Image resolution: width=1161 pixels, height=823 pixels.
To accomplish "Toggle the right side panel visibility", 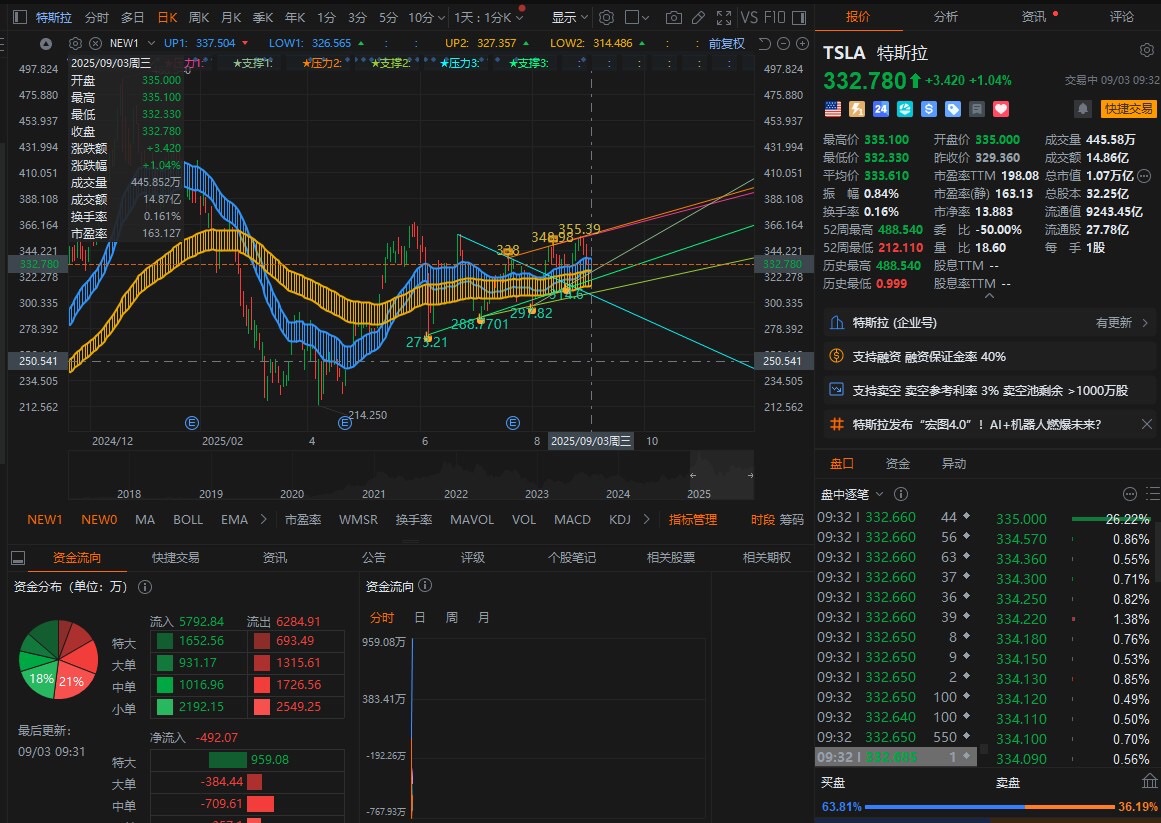I will (x=798, y=18).
